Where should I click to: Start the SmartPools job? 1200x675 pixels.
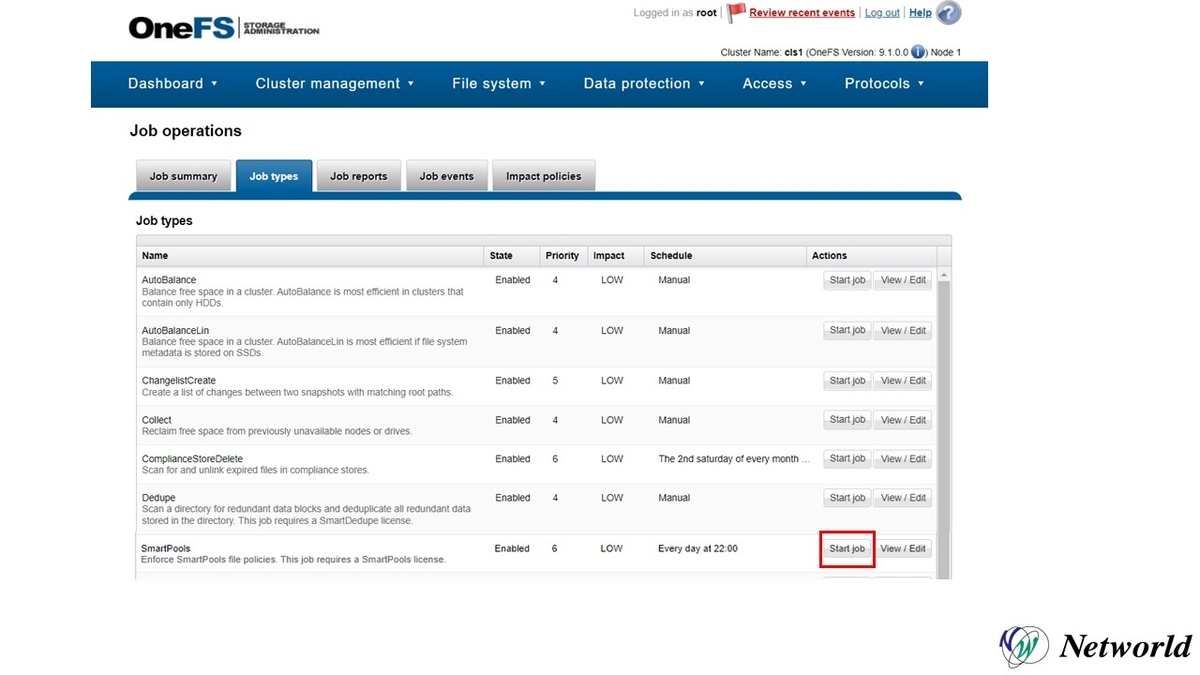[x=847, y=549]
